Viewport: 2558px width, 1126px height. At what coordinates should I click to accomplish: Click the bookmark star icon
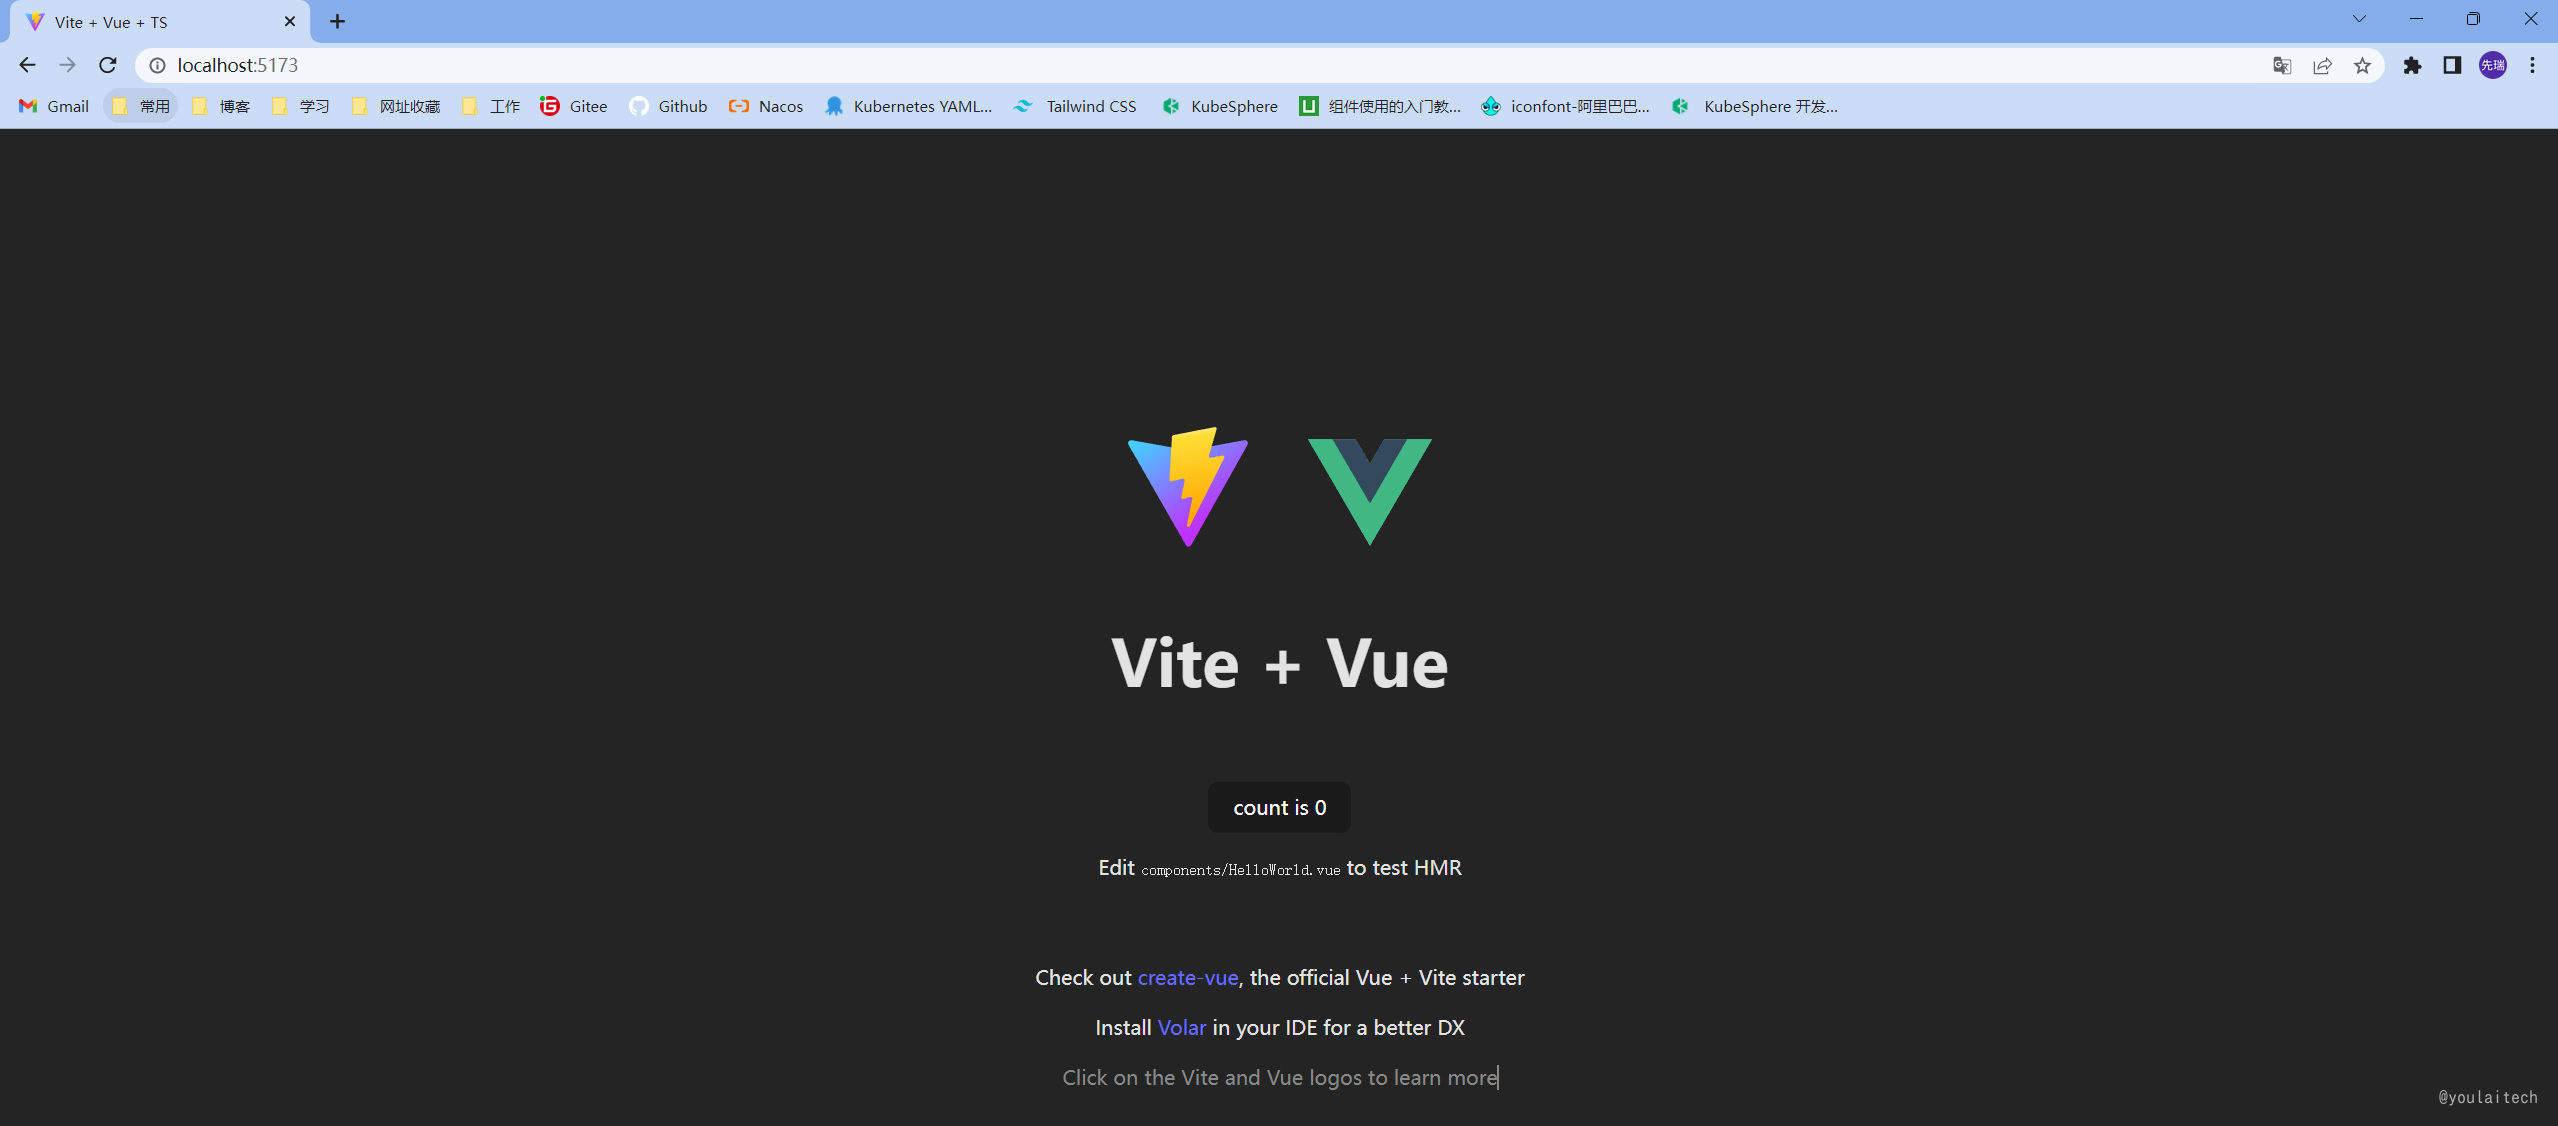(2362, 65)
